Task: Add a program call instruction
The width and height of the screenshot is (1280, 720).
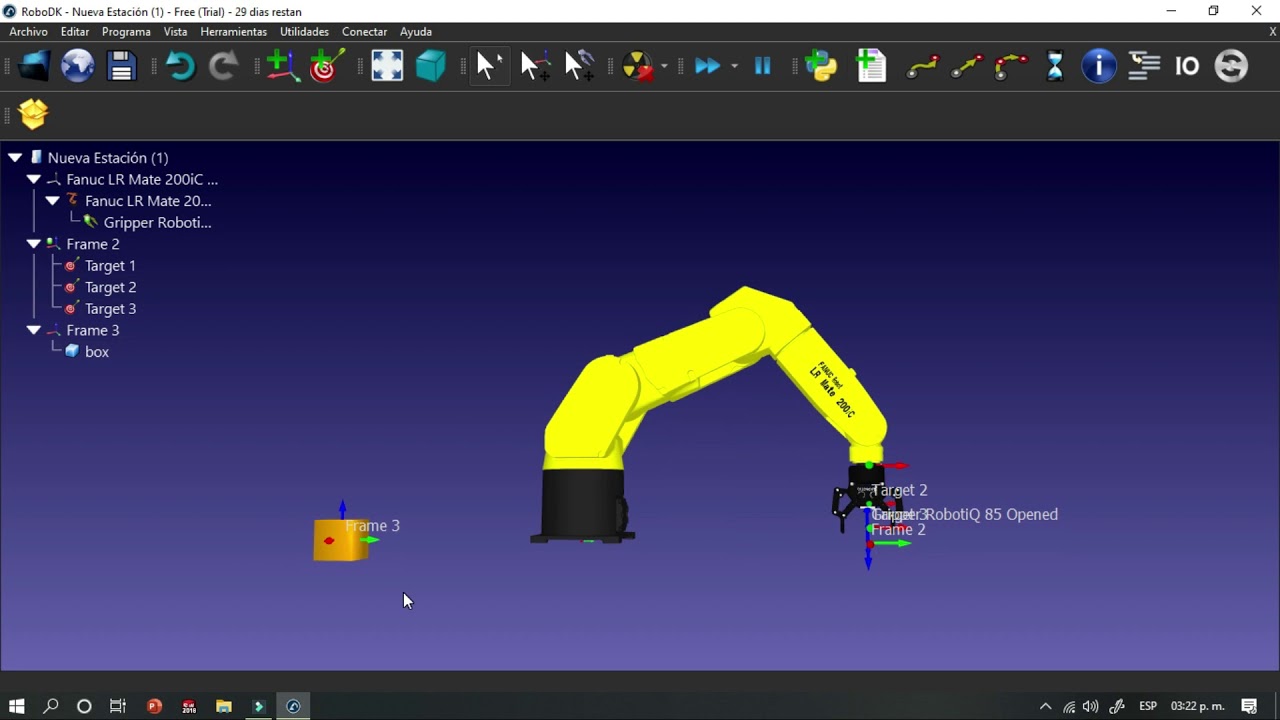Action: tap(1143, 67)
